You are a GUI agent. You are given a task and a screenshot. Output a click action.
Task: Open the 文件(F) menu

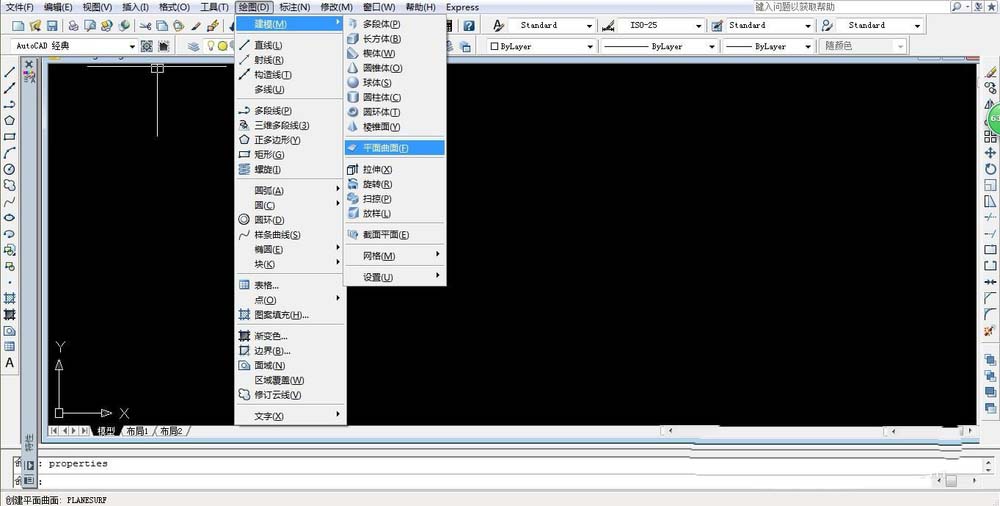pyautogui.click(x=19, y=7)
